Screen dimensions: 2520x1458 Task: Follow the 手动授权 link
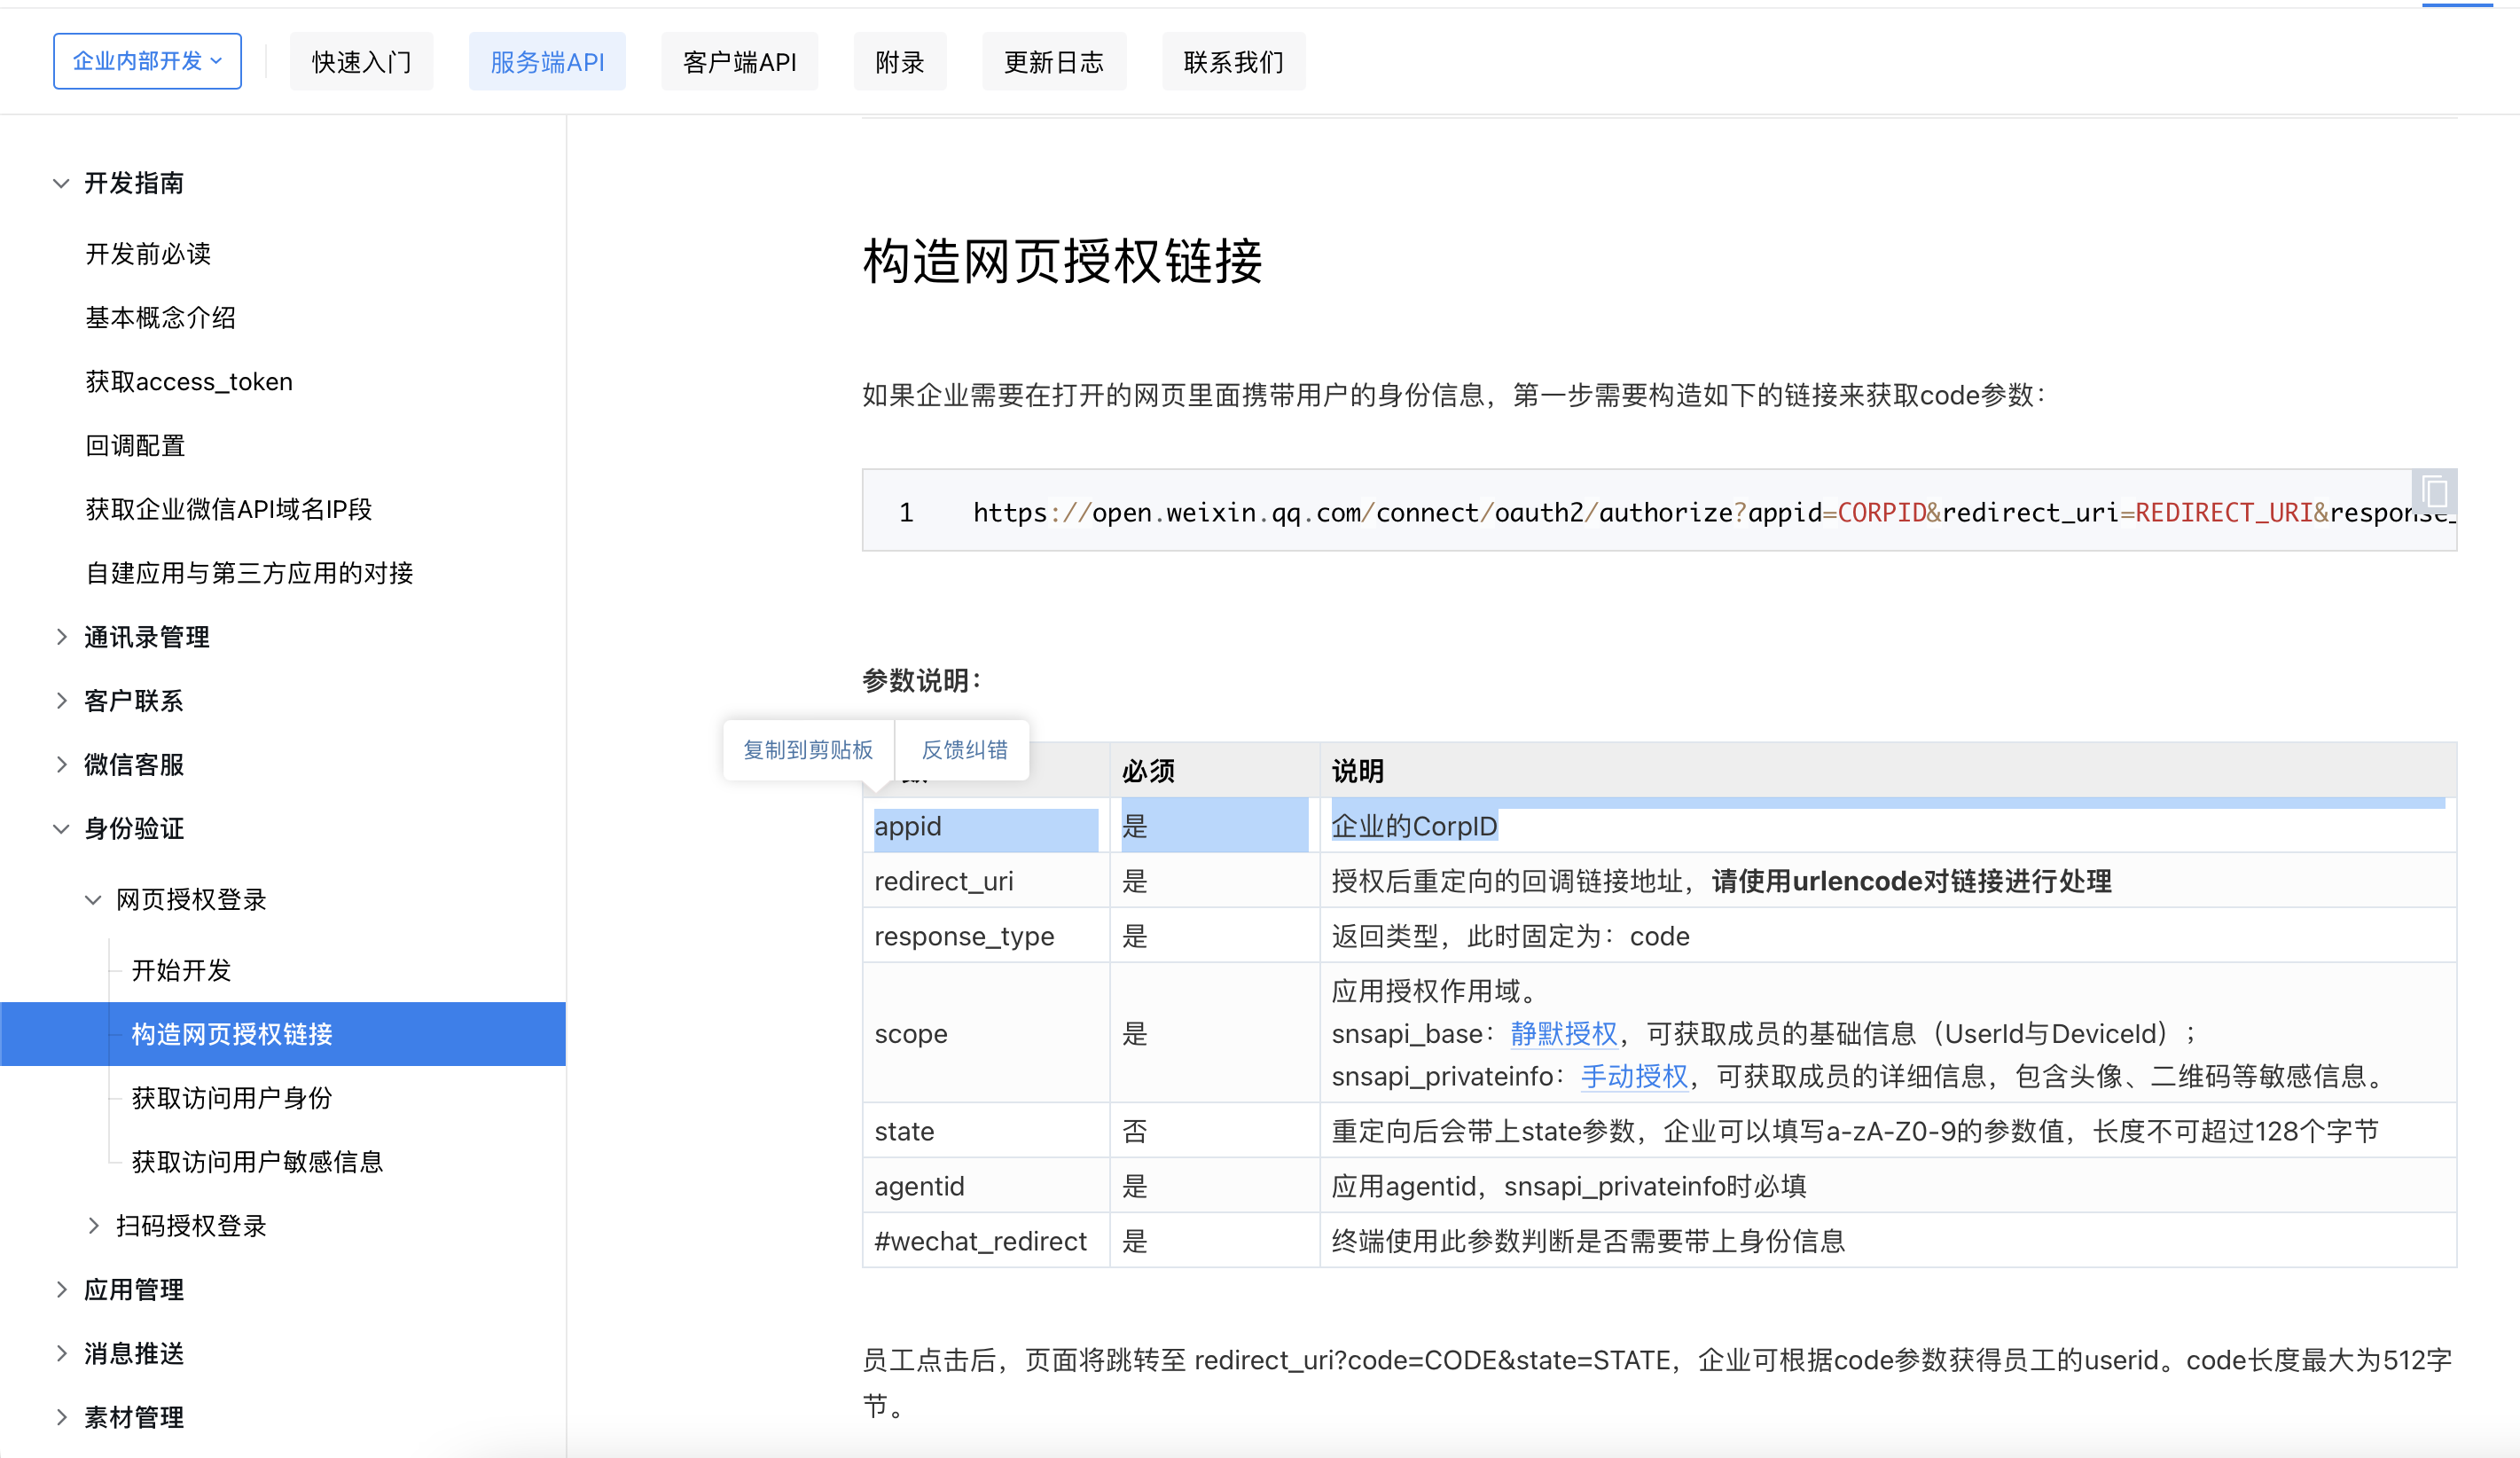pyautogui.click(x=1635, y=1077)
